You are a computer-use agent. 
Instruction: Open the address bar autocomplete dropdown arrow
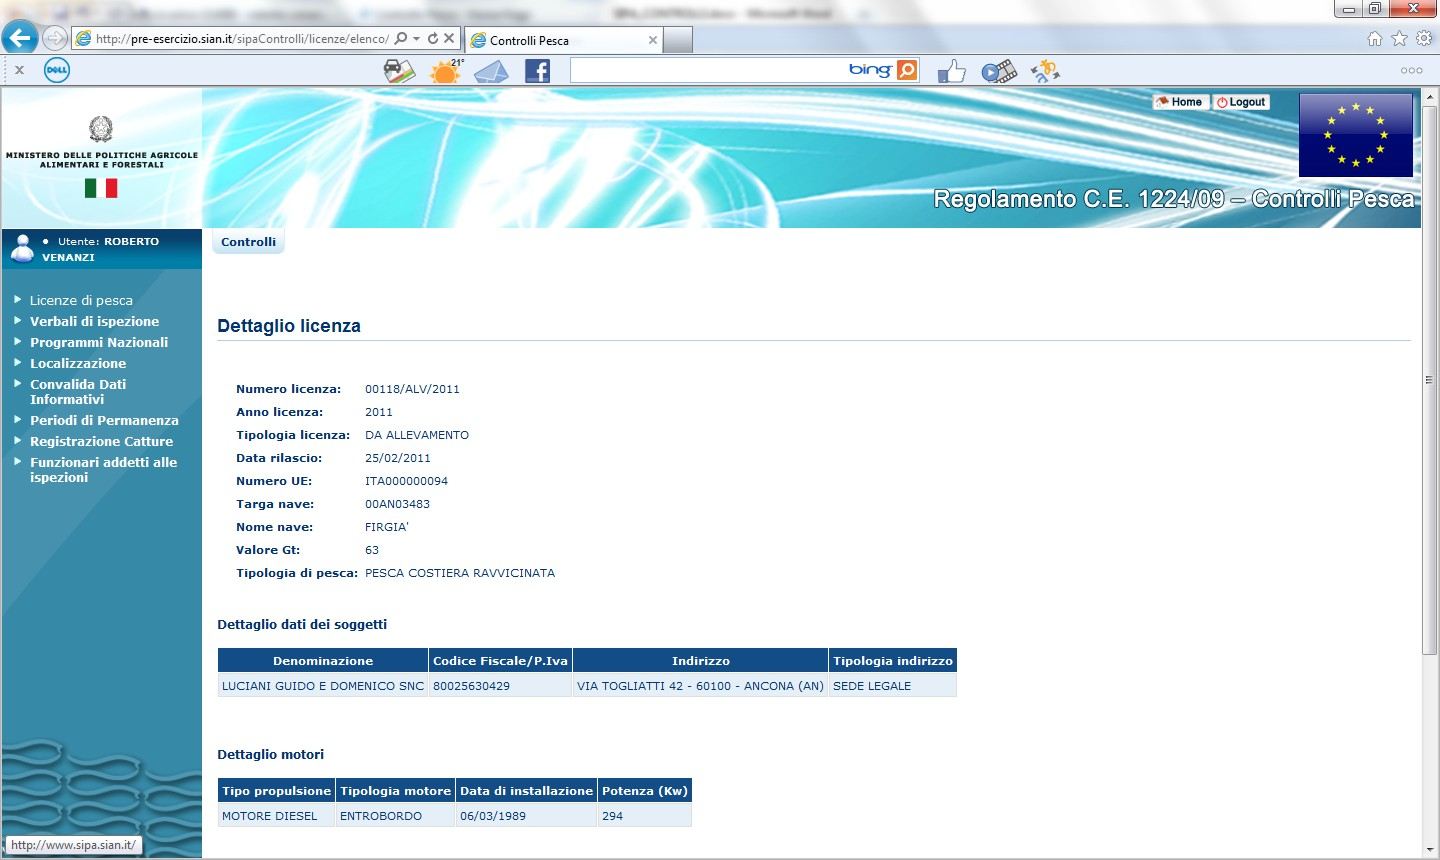pos(417,39)
